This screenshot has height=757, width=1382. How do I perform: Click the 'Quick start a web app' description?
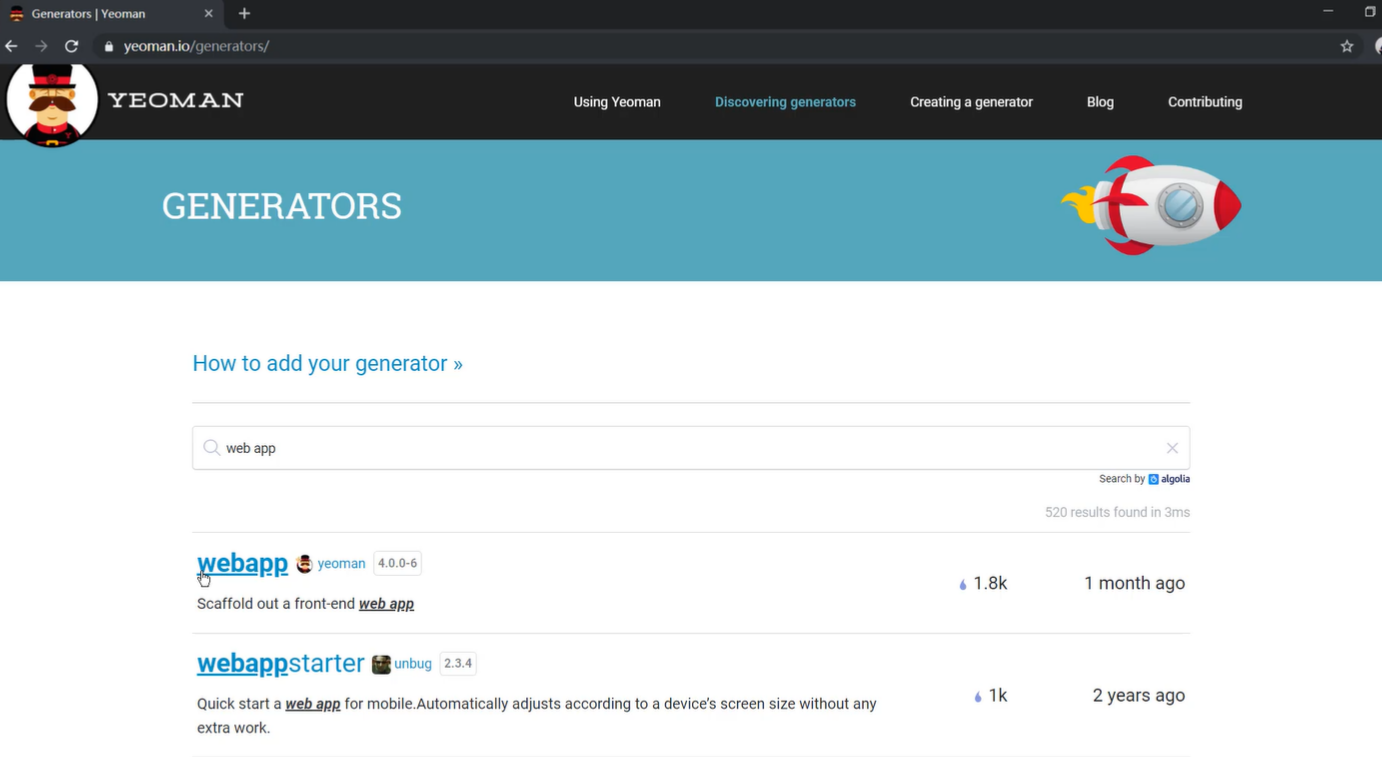pyautogui.click(x=537, y=716)
